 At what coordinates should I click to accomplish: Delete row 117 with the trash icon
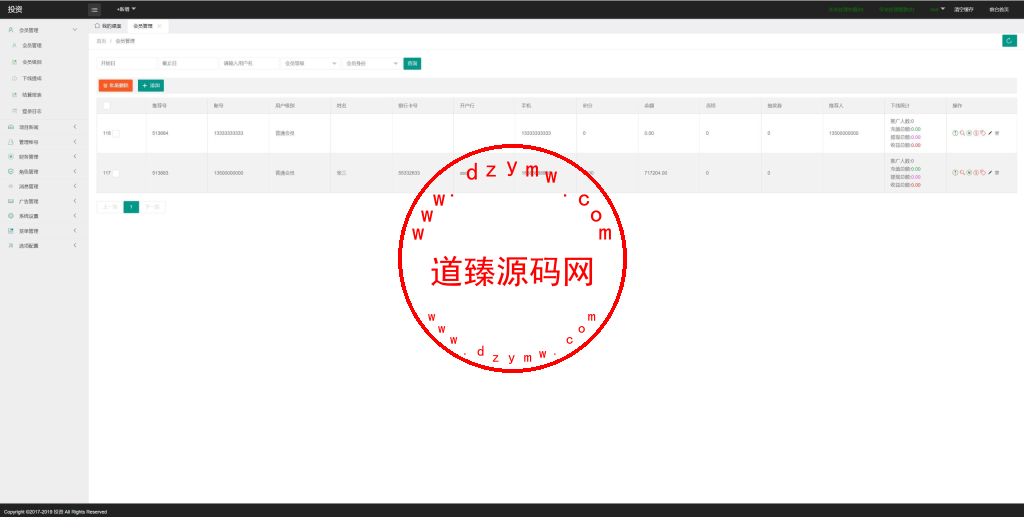coord(997,172)
